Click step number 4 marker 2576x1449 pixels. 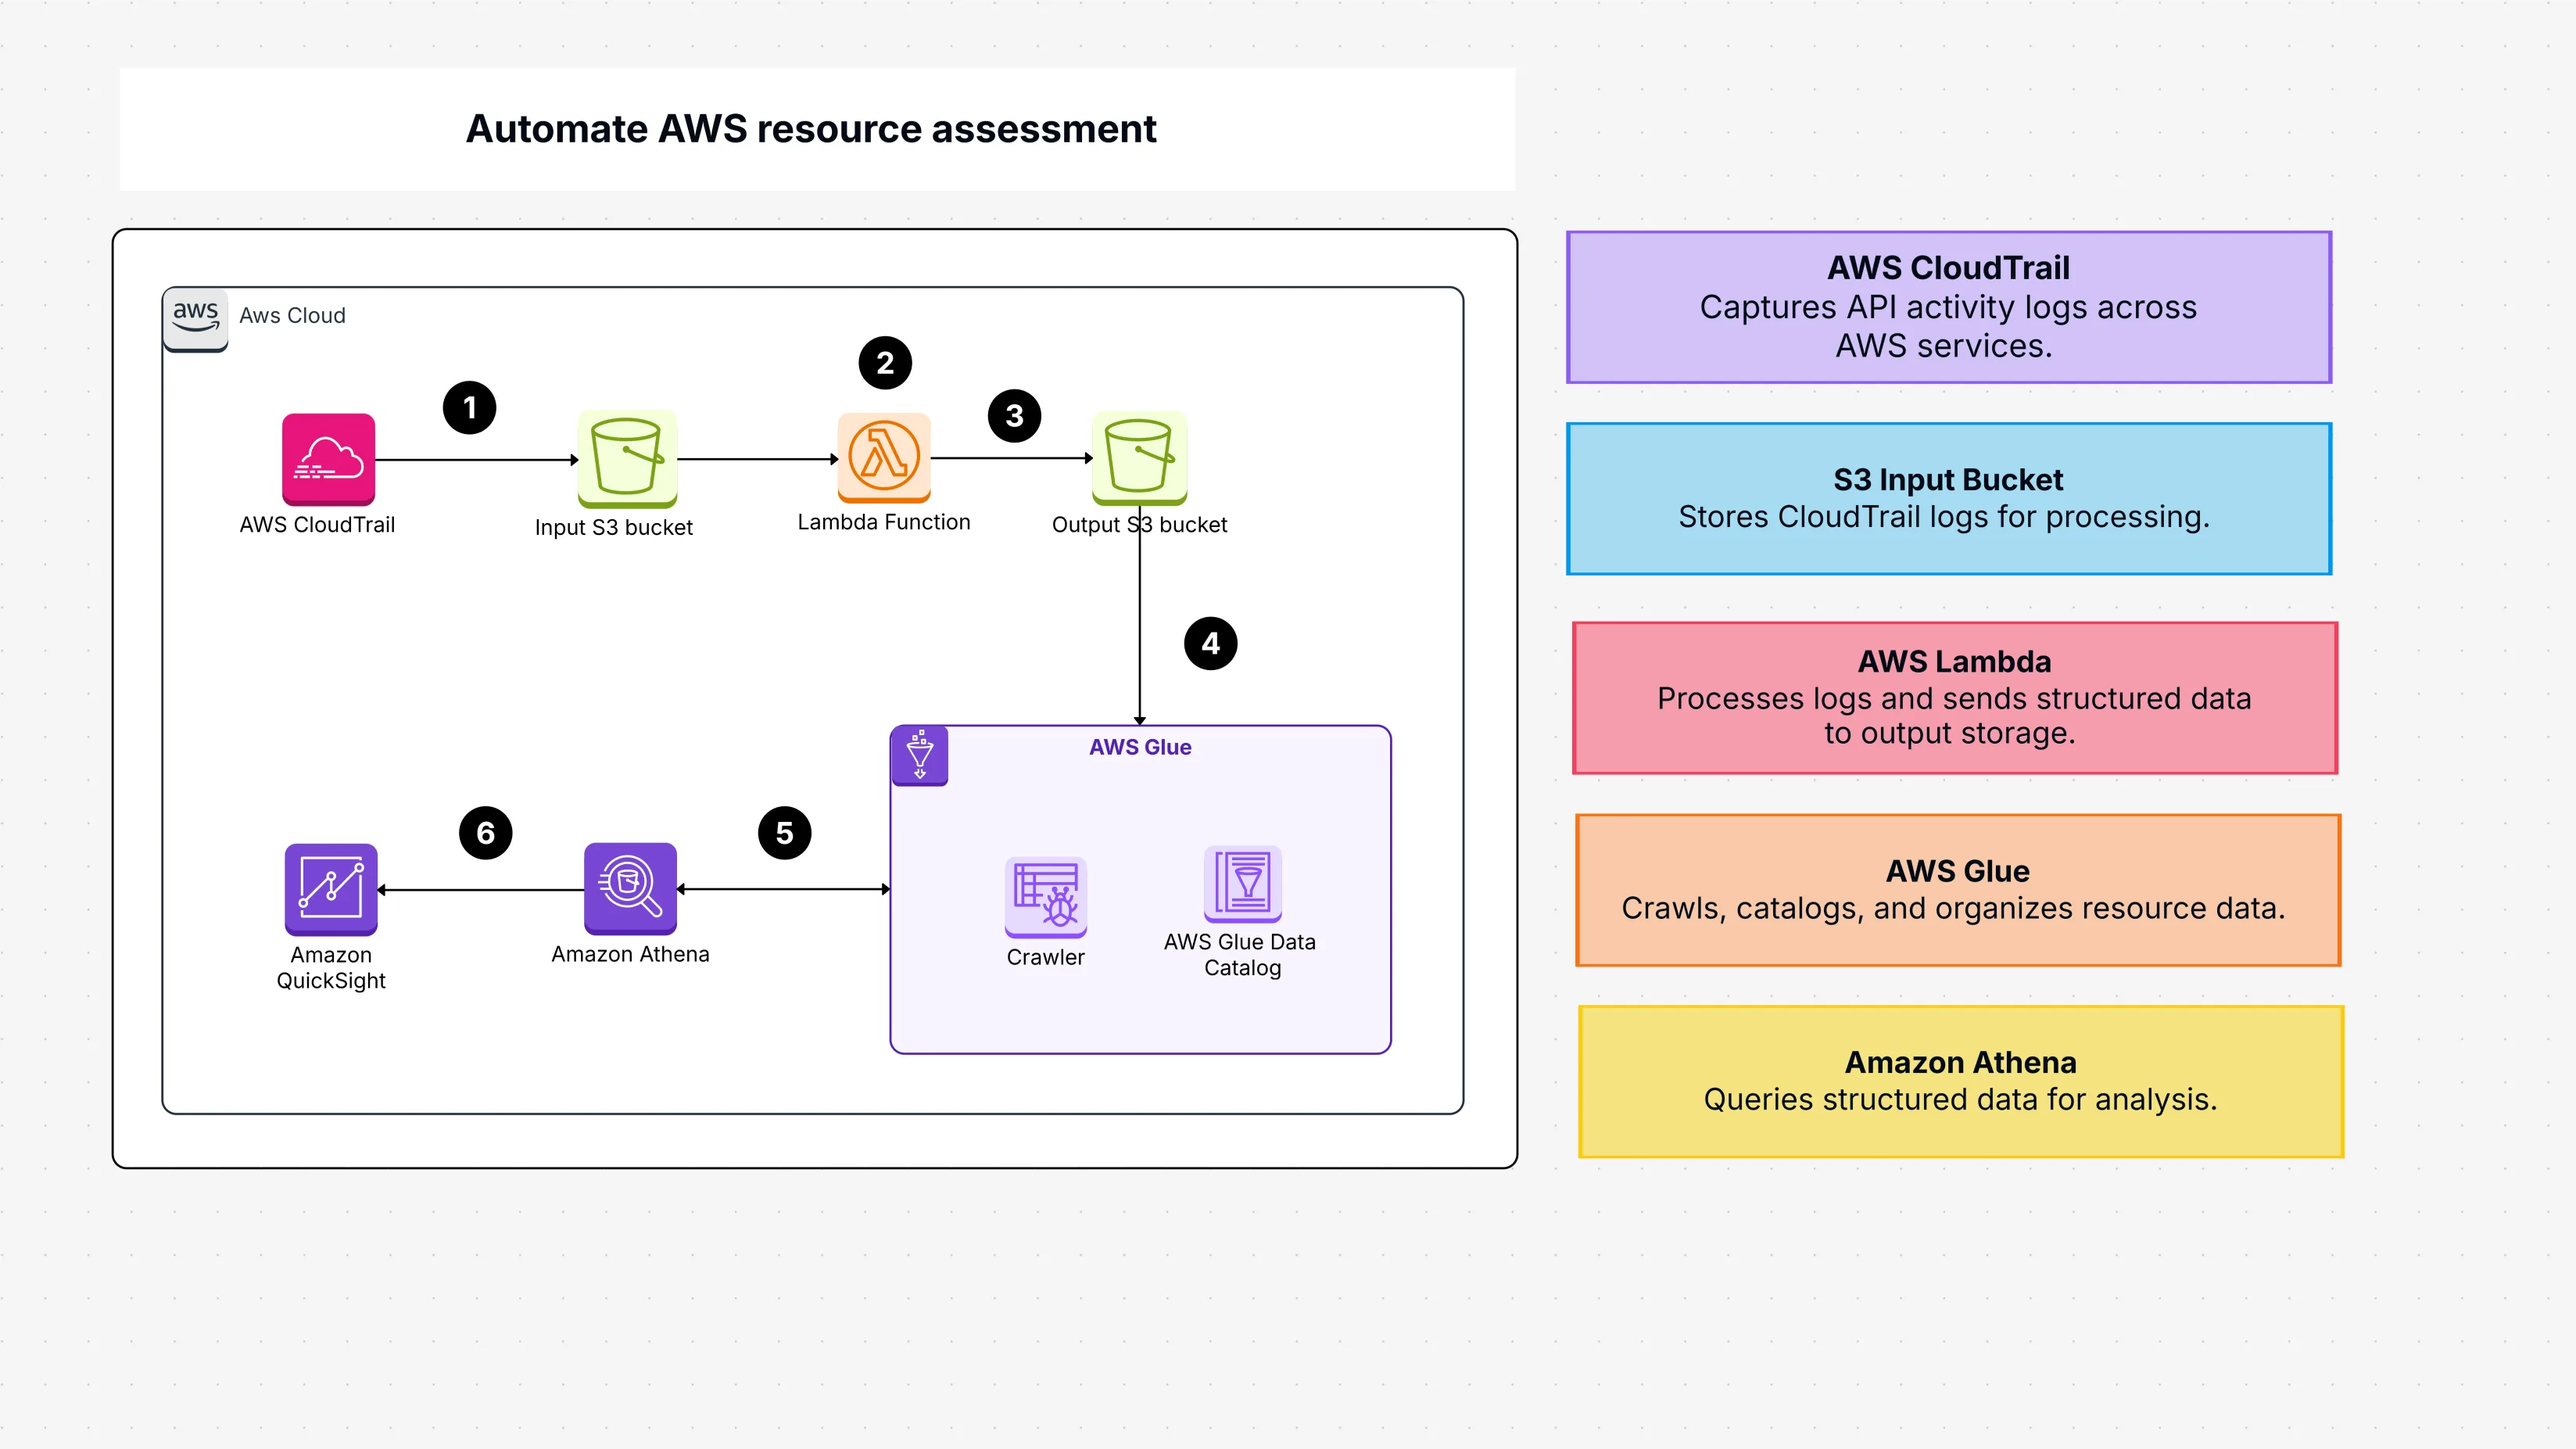(x=1210, y=643)
